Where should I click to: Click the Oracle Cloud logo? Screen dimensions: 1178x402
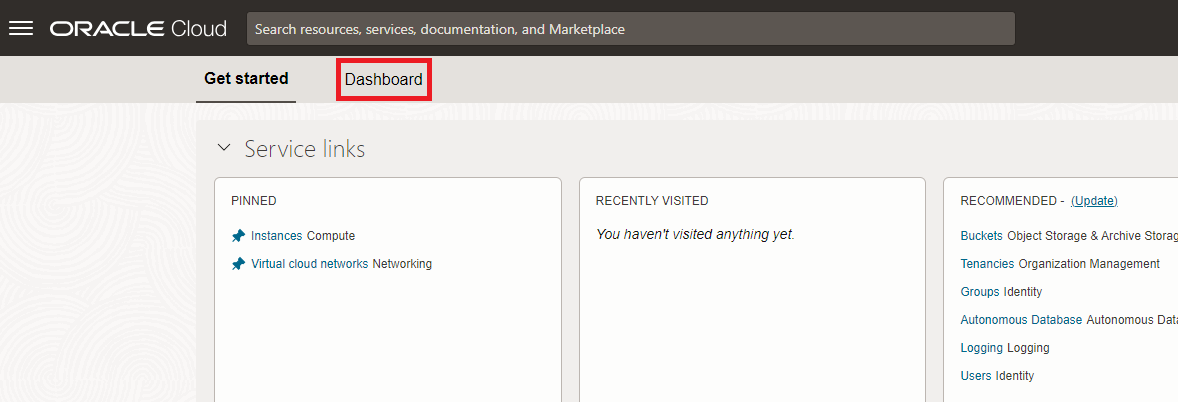pyautogui.click(x=138, y=29)
